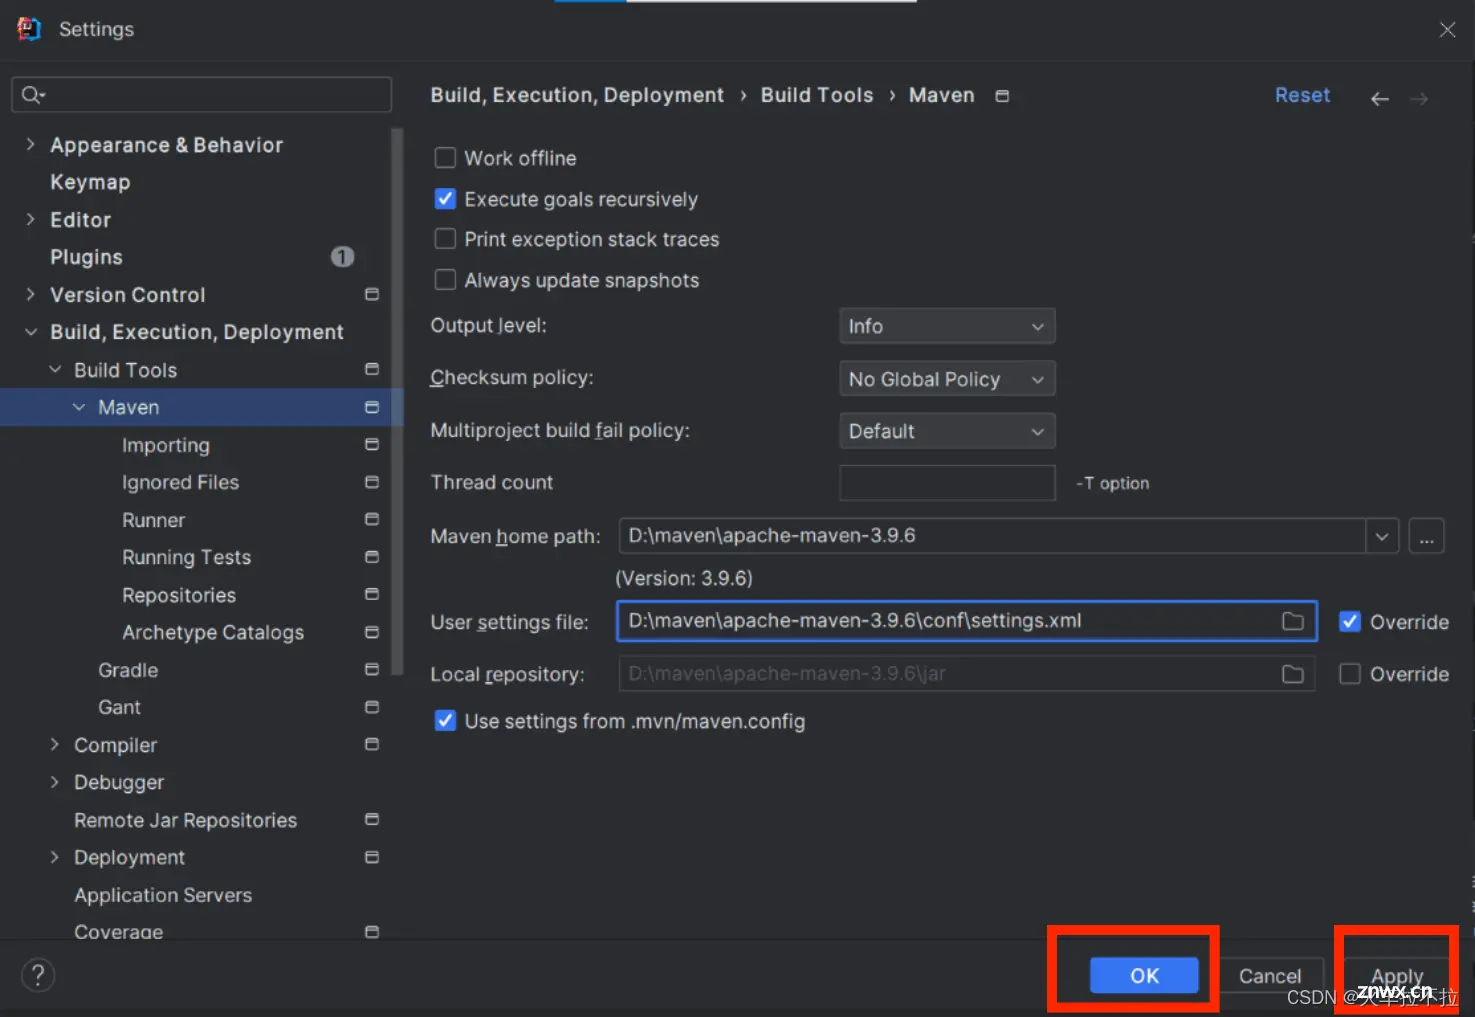The height and width of the screenshot is (1017, 1475).
Task: Click the settings search field
Action: point(201,94)
